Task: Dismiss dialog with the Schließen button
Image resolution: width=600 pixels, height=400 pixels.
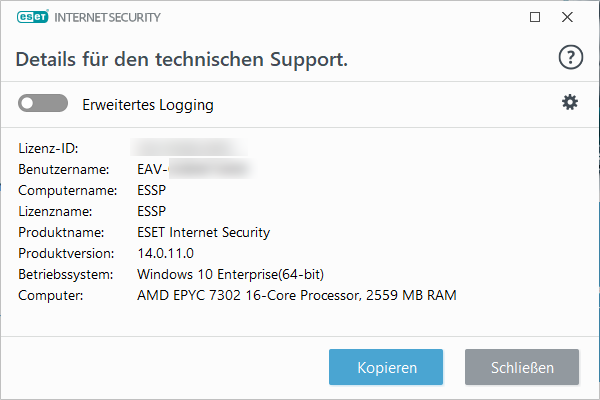Action: (x=522, y=367)
